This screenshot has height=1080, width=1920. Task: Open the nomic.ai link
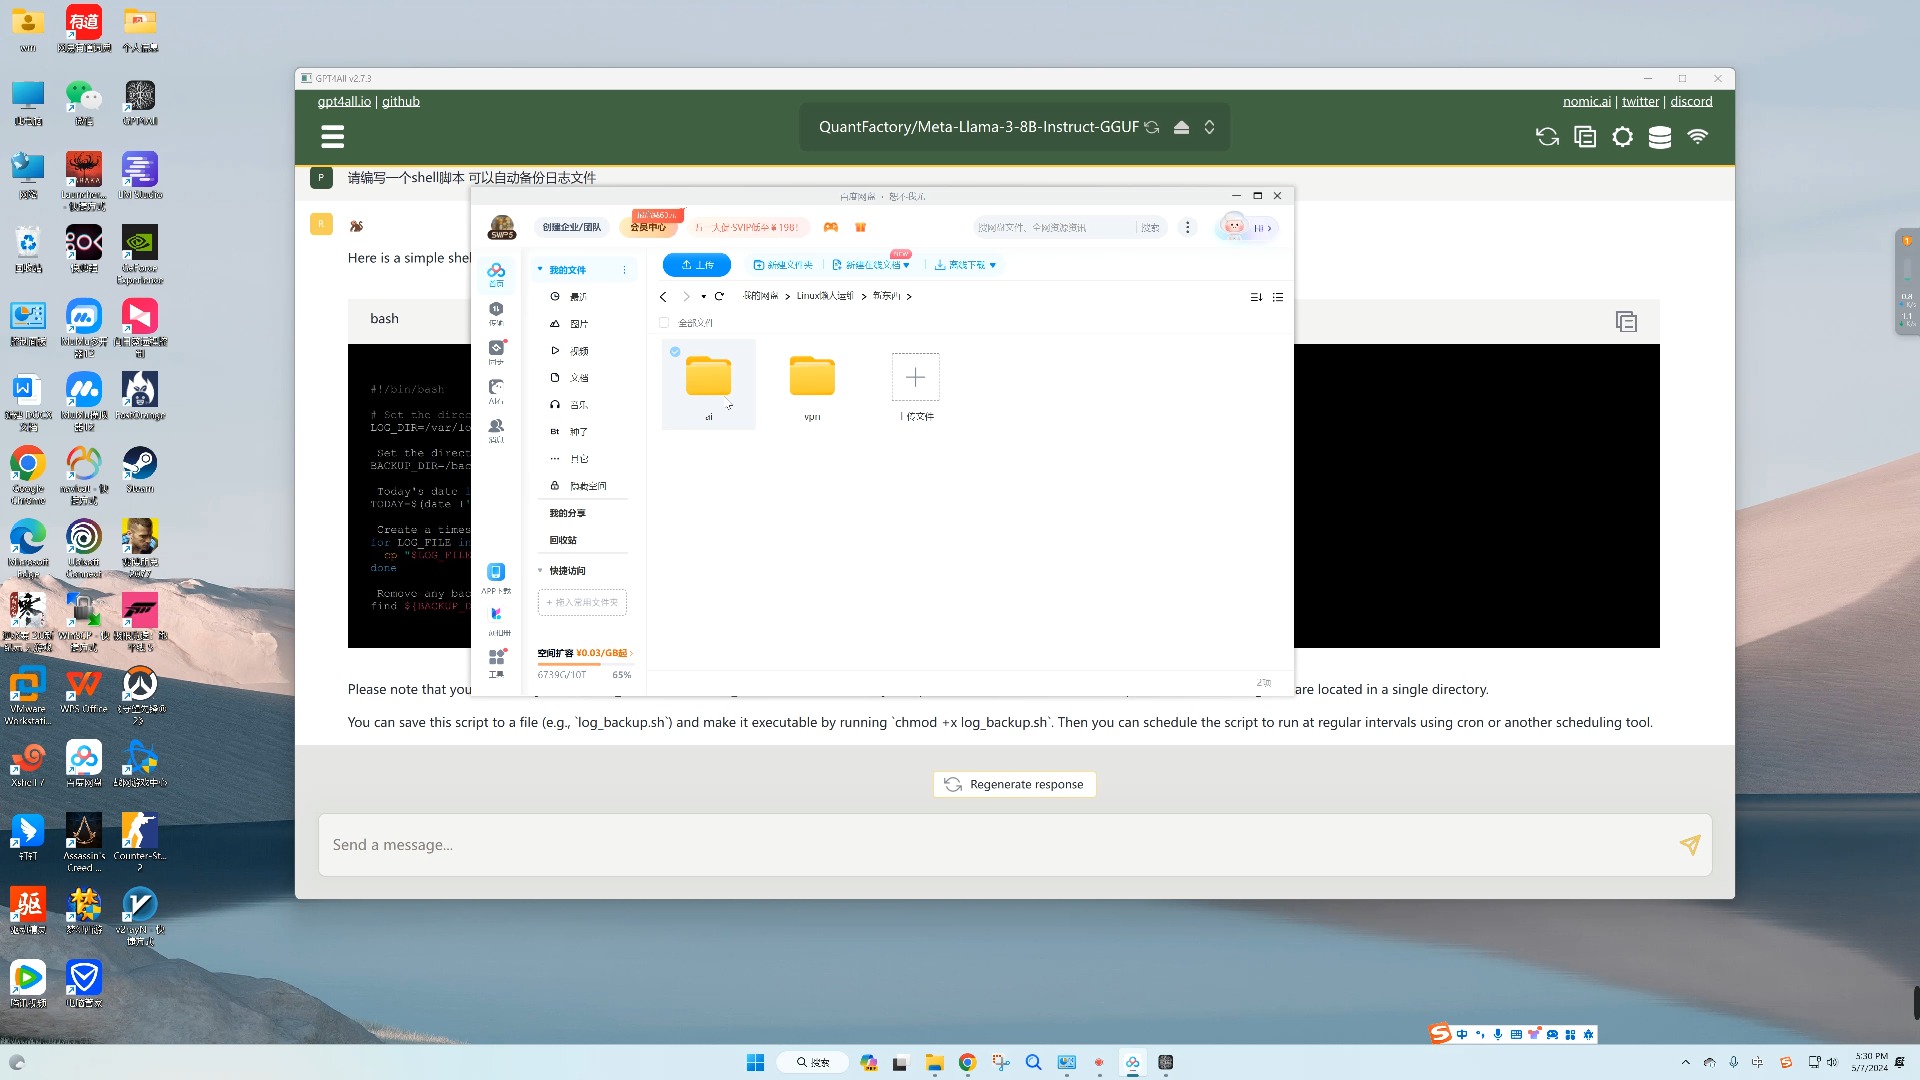coord(1587,101)
